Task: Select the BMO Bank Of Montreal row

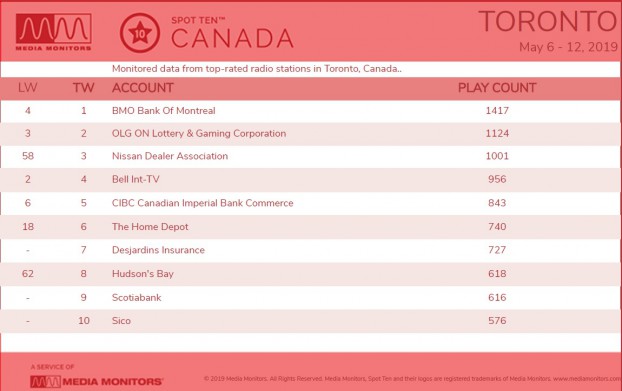Action: (x=311, y=111)
